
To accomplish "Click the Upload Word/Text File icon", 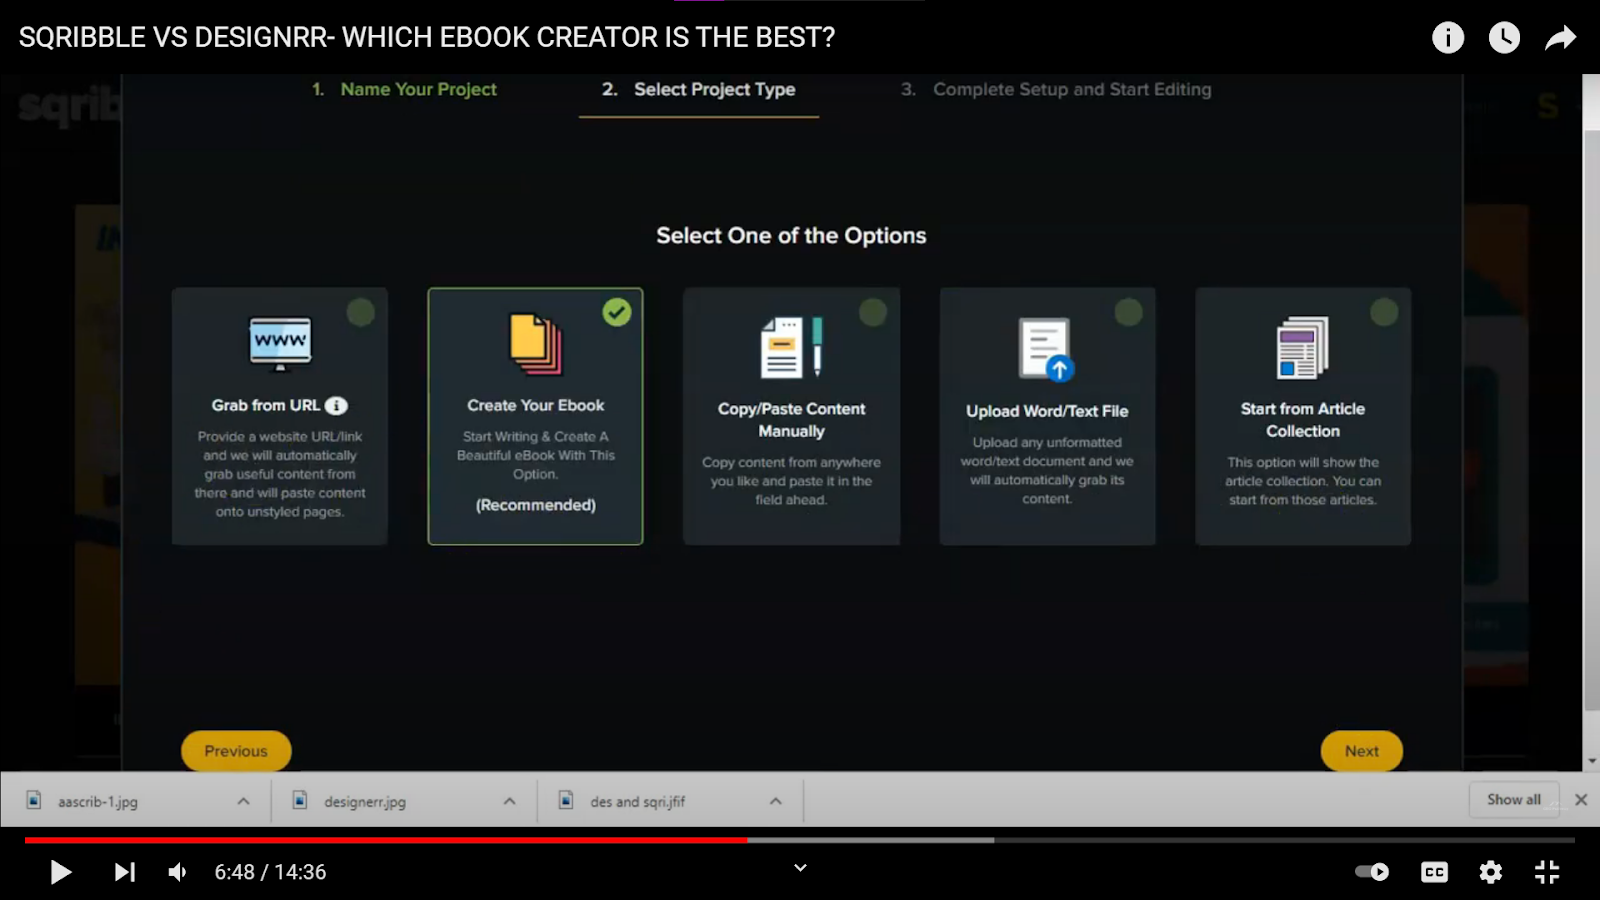I will 1047,349.
